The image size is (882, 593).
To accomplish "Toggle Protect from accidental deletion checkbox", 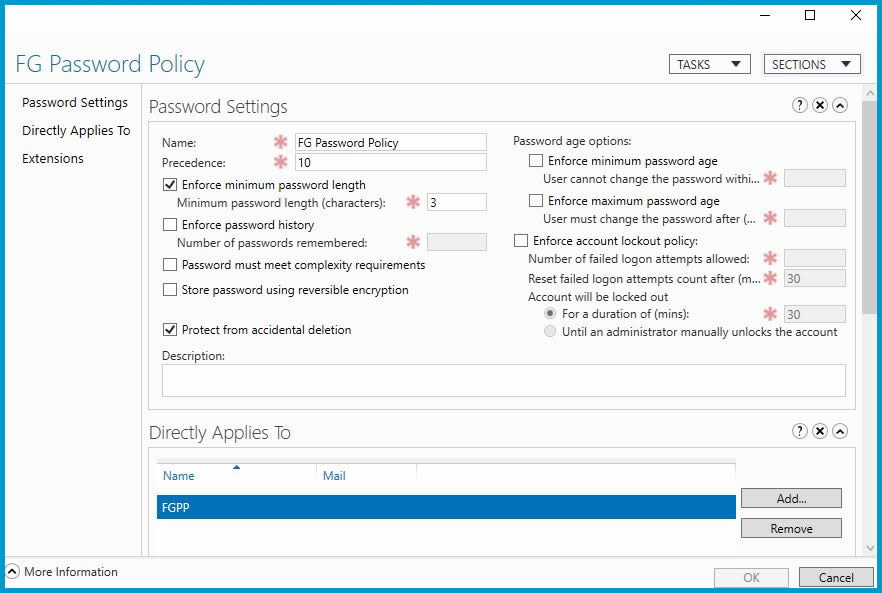I will 170,329.
